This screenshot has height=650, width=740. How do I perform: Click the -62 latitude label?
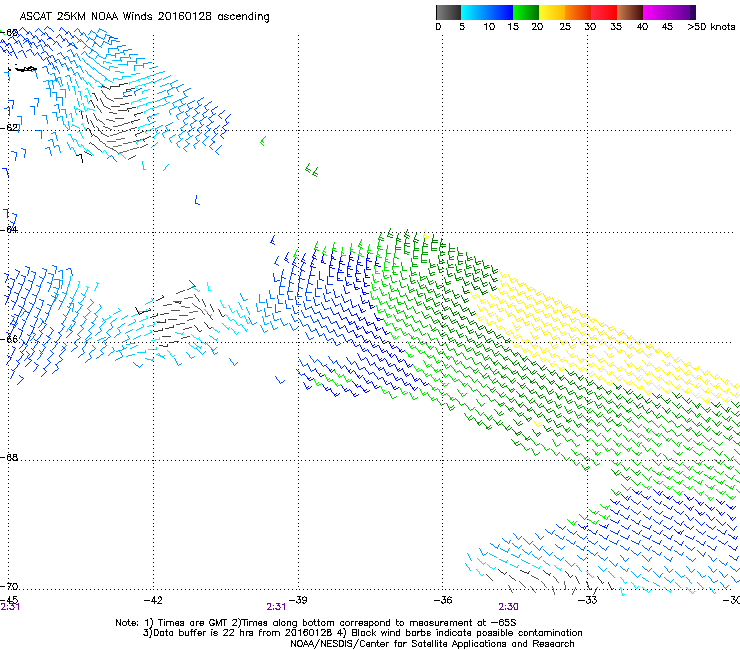[x=10, y=127]
